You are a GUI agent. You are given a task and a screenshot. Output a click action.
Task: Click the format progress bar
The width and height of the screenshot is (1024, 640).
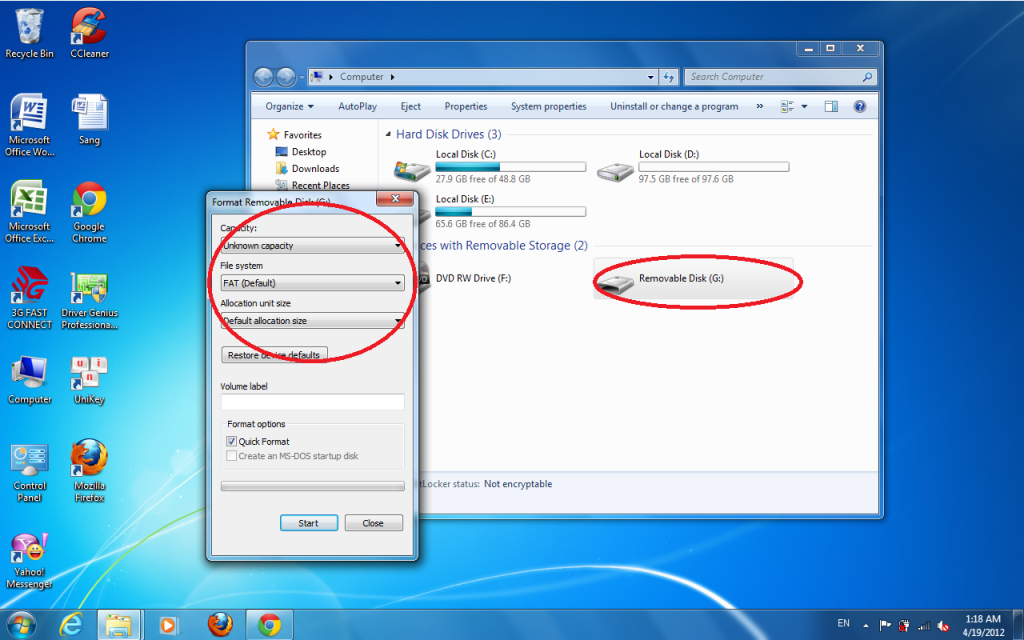312,485
